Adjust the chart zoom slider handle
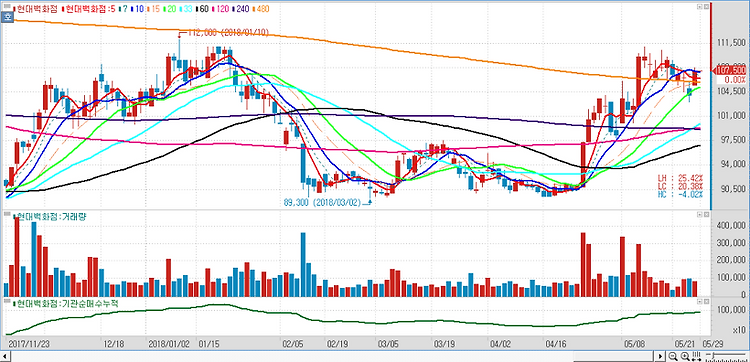Screen dimensions: 750x362 coord(713,355)
